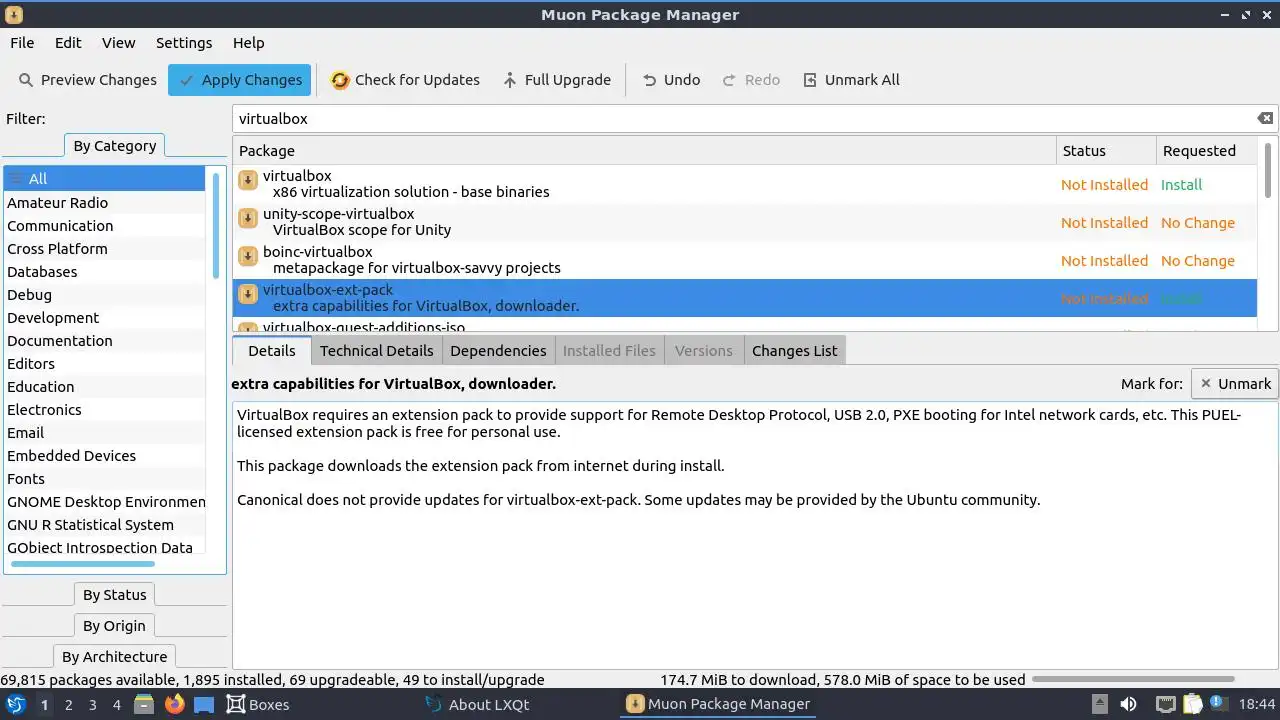Click the package list vertical scrollbar
This screenshot has width=1280, height=720.
pyautogui.click(x=1268, y=170)
